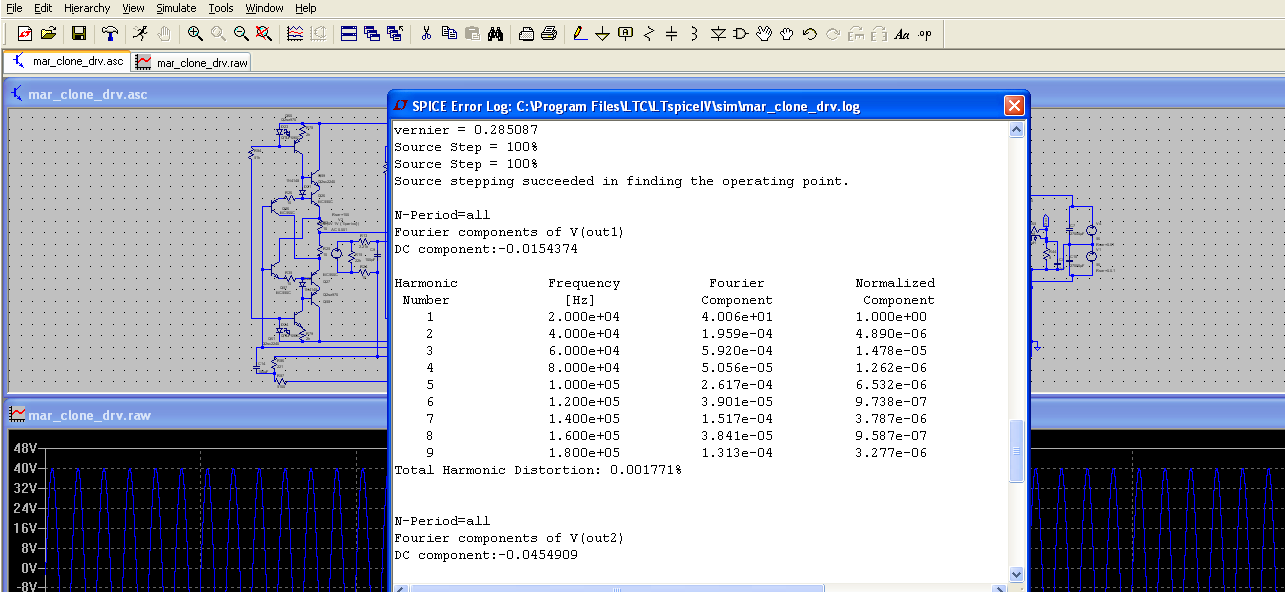Image resolution: width=1285 pixels, height=592 pixels.
Task: Open the Help menu
Action: tap(306, 8)
